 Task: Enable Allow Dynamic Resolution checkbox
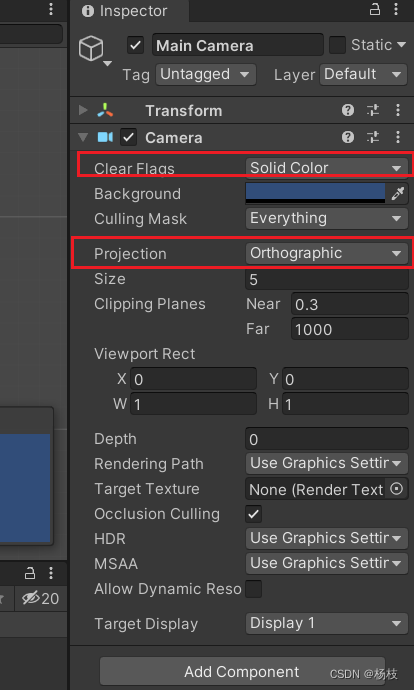point(254,589)
